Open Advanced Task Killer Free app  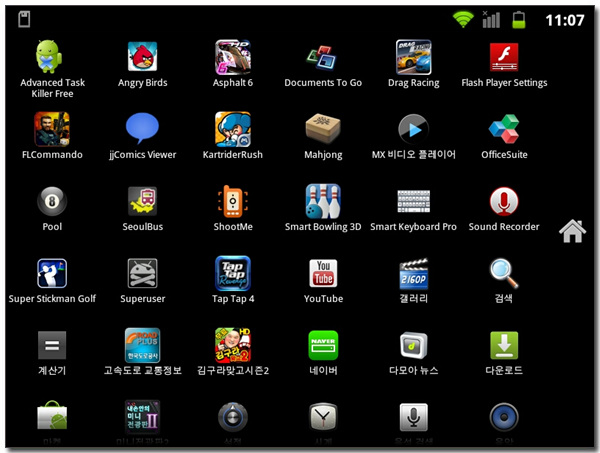pyautogui.click(x=52, y=69)
